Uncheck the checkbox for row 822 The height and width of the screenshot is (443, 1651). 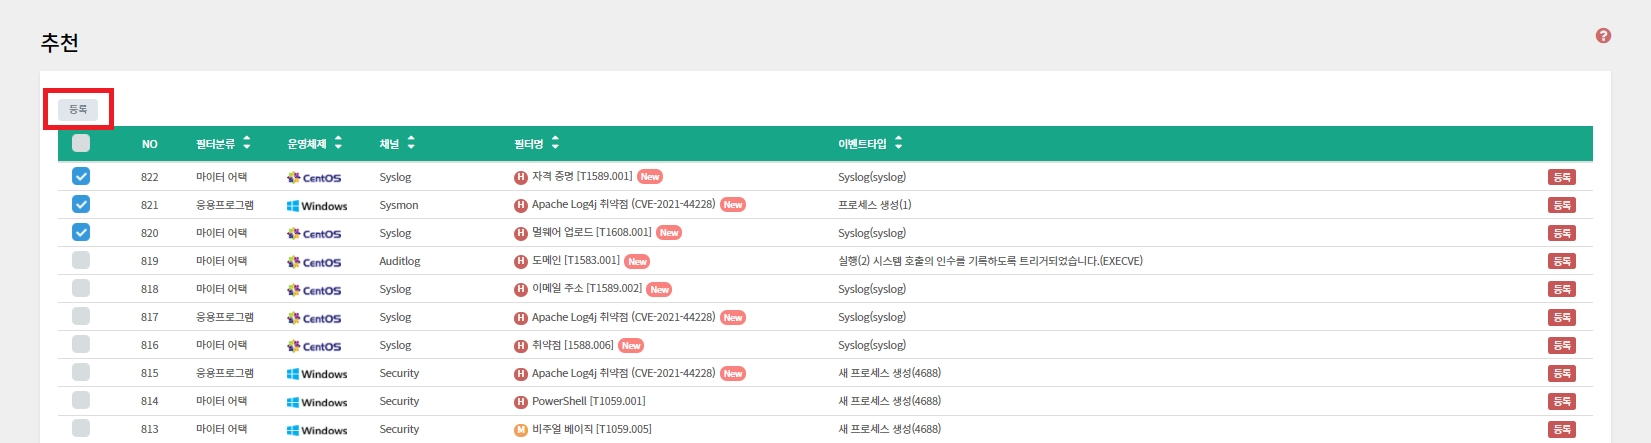click(81, 177)
